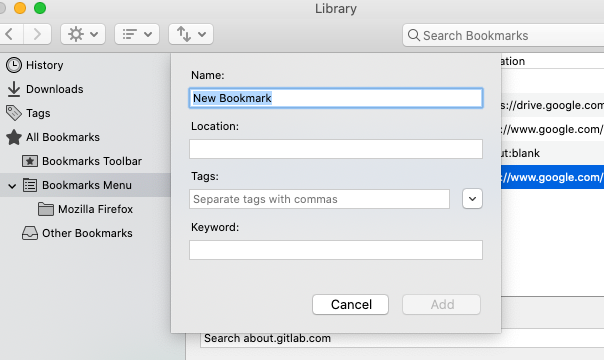The image size is (604, 360).
Task: Select the Downloads arrow icon
Action: 14,89
